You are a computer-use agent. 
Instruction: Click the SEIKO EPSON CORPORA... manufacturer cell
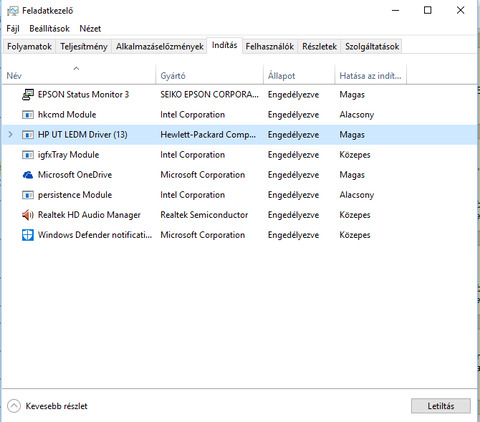click(209, 95)
